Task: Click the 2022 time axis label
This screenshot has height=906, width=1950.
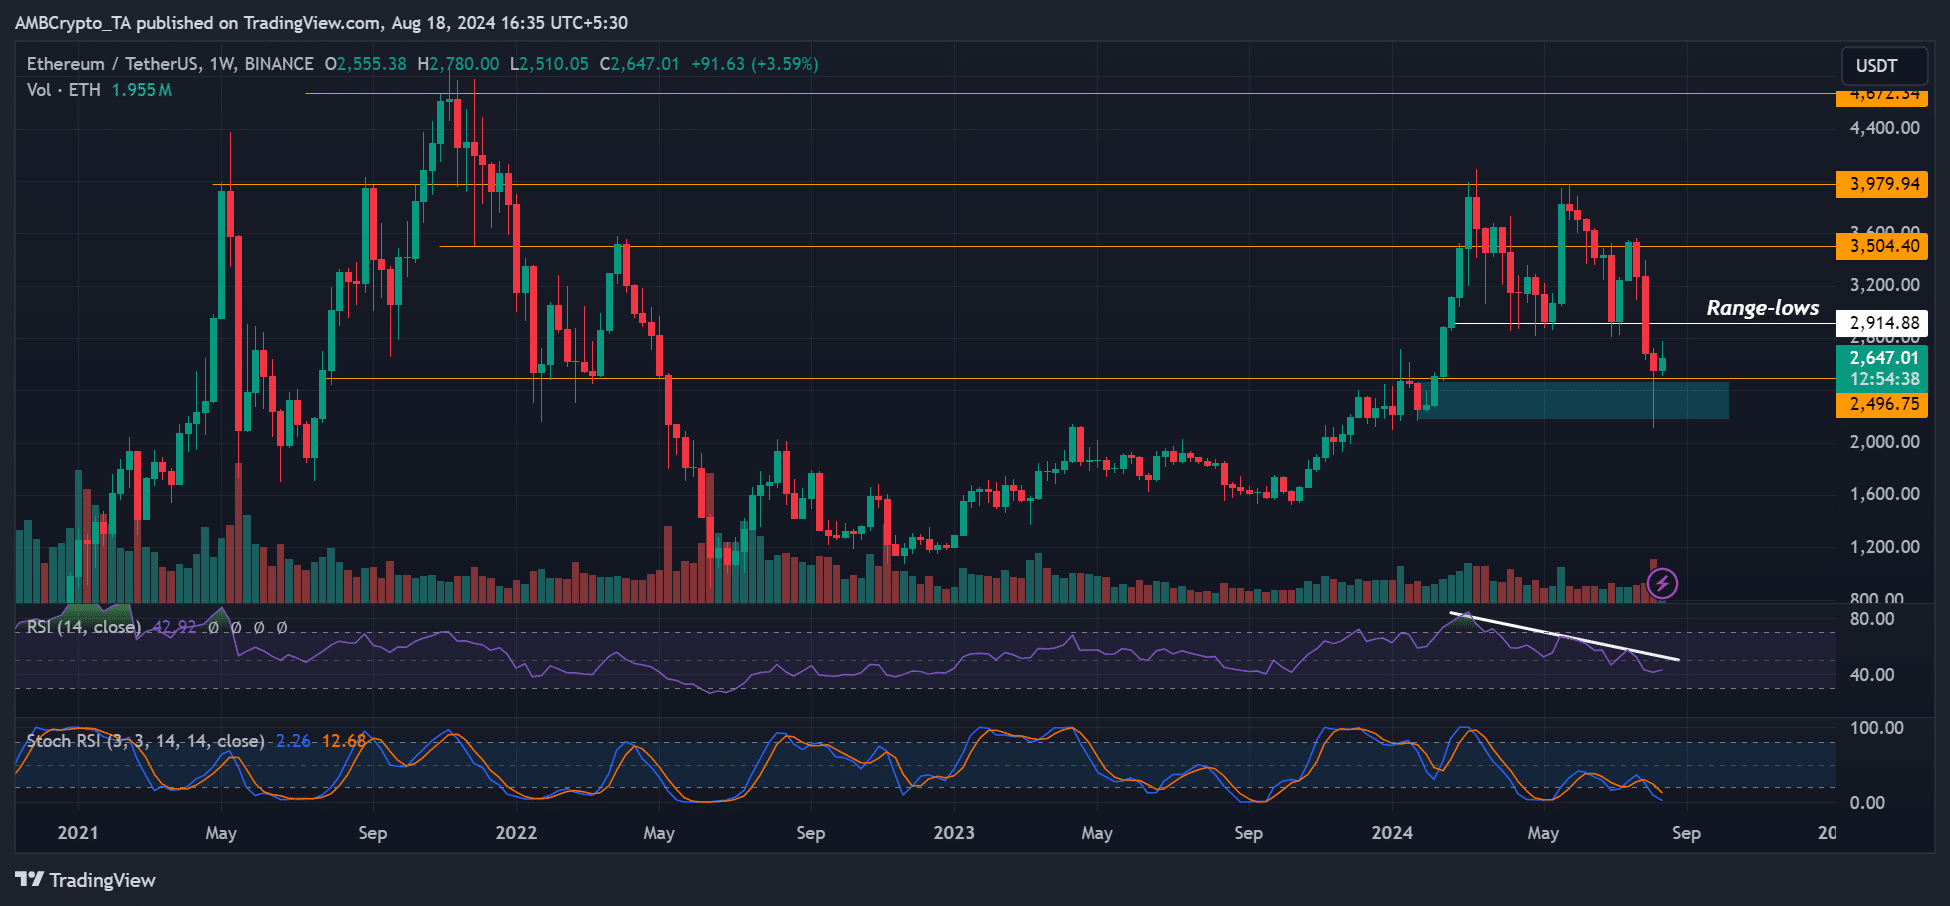Action: pyautogui.click(x=516, y=833)
